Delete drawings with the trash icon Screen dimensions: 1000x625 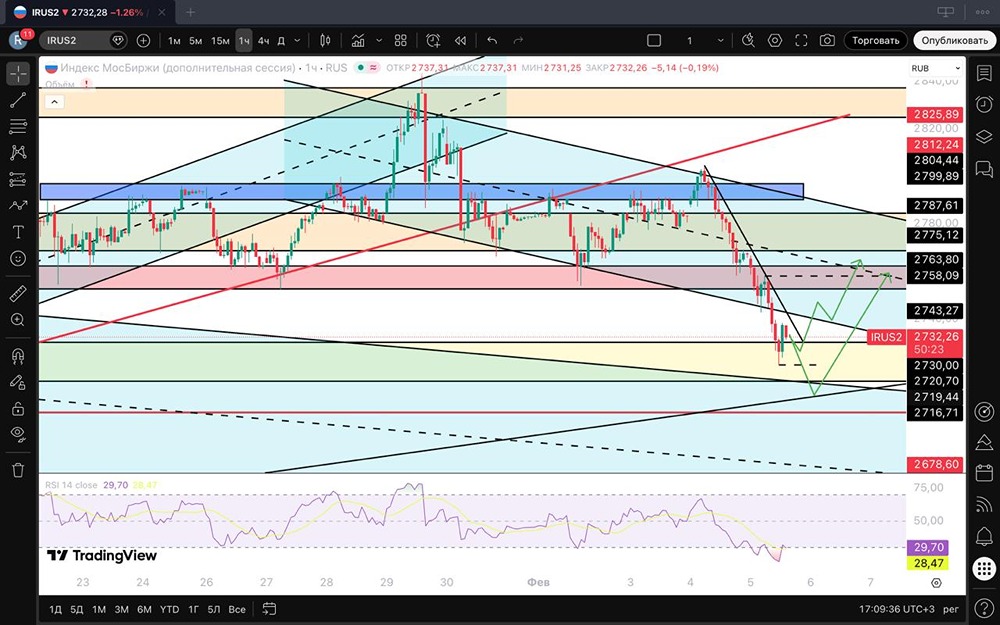tap(18, 471)
